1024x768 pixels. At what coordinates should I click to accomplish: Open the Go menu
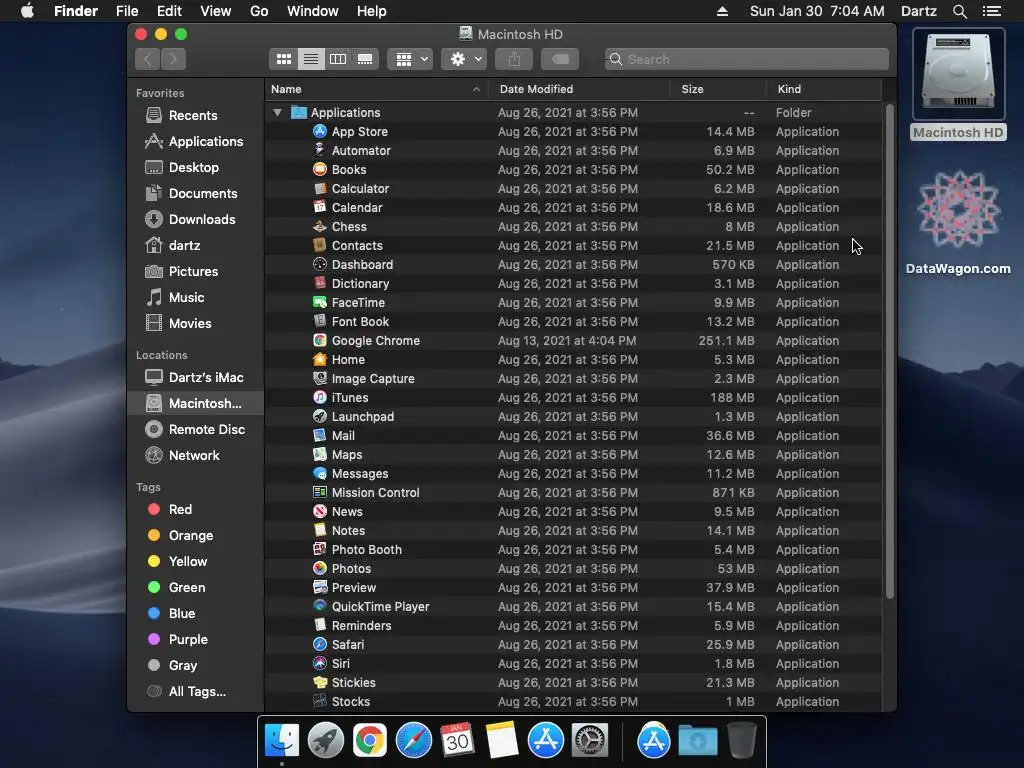259,11
